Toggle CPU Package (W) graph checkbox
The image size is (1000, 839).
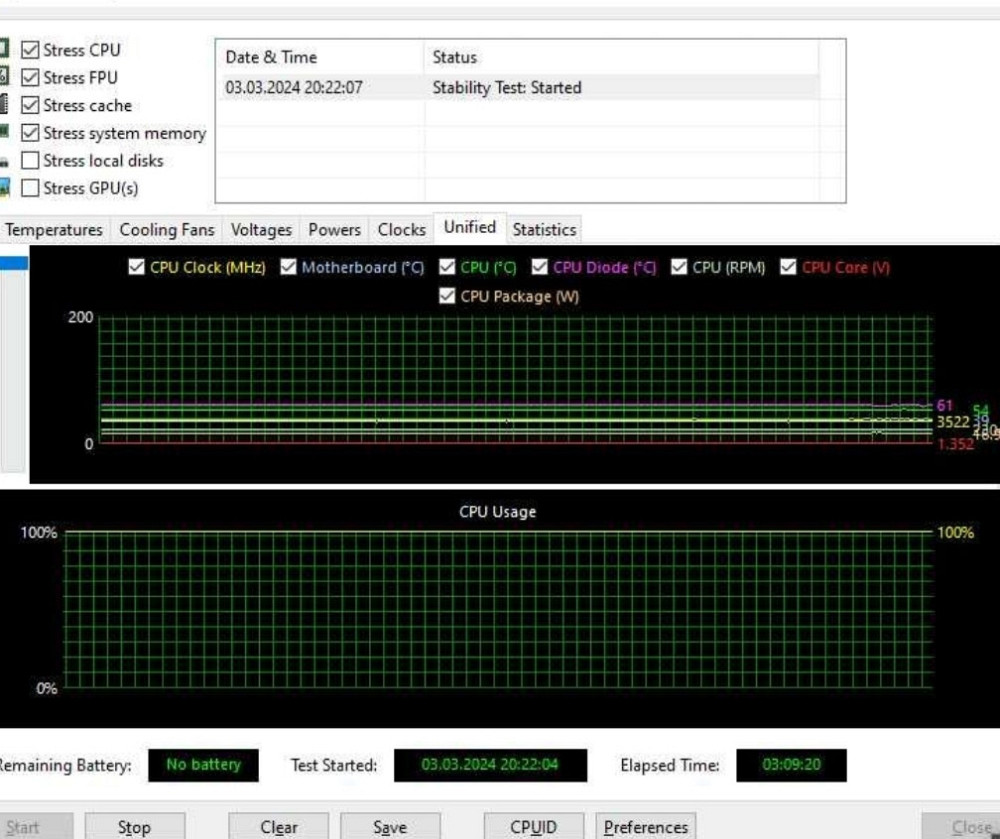pos(447,297)
